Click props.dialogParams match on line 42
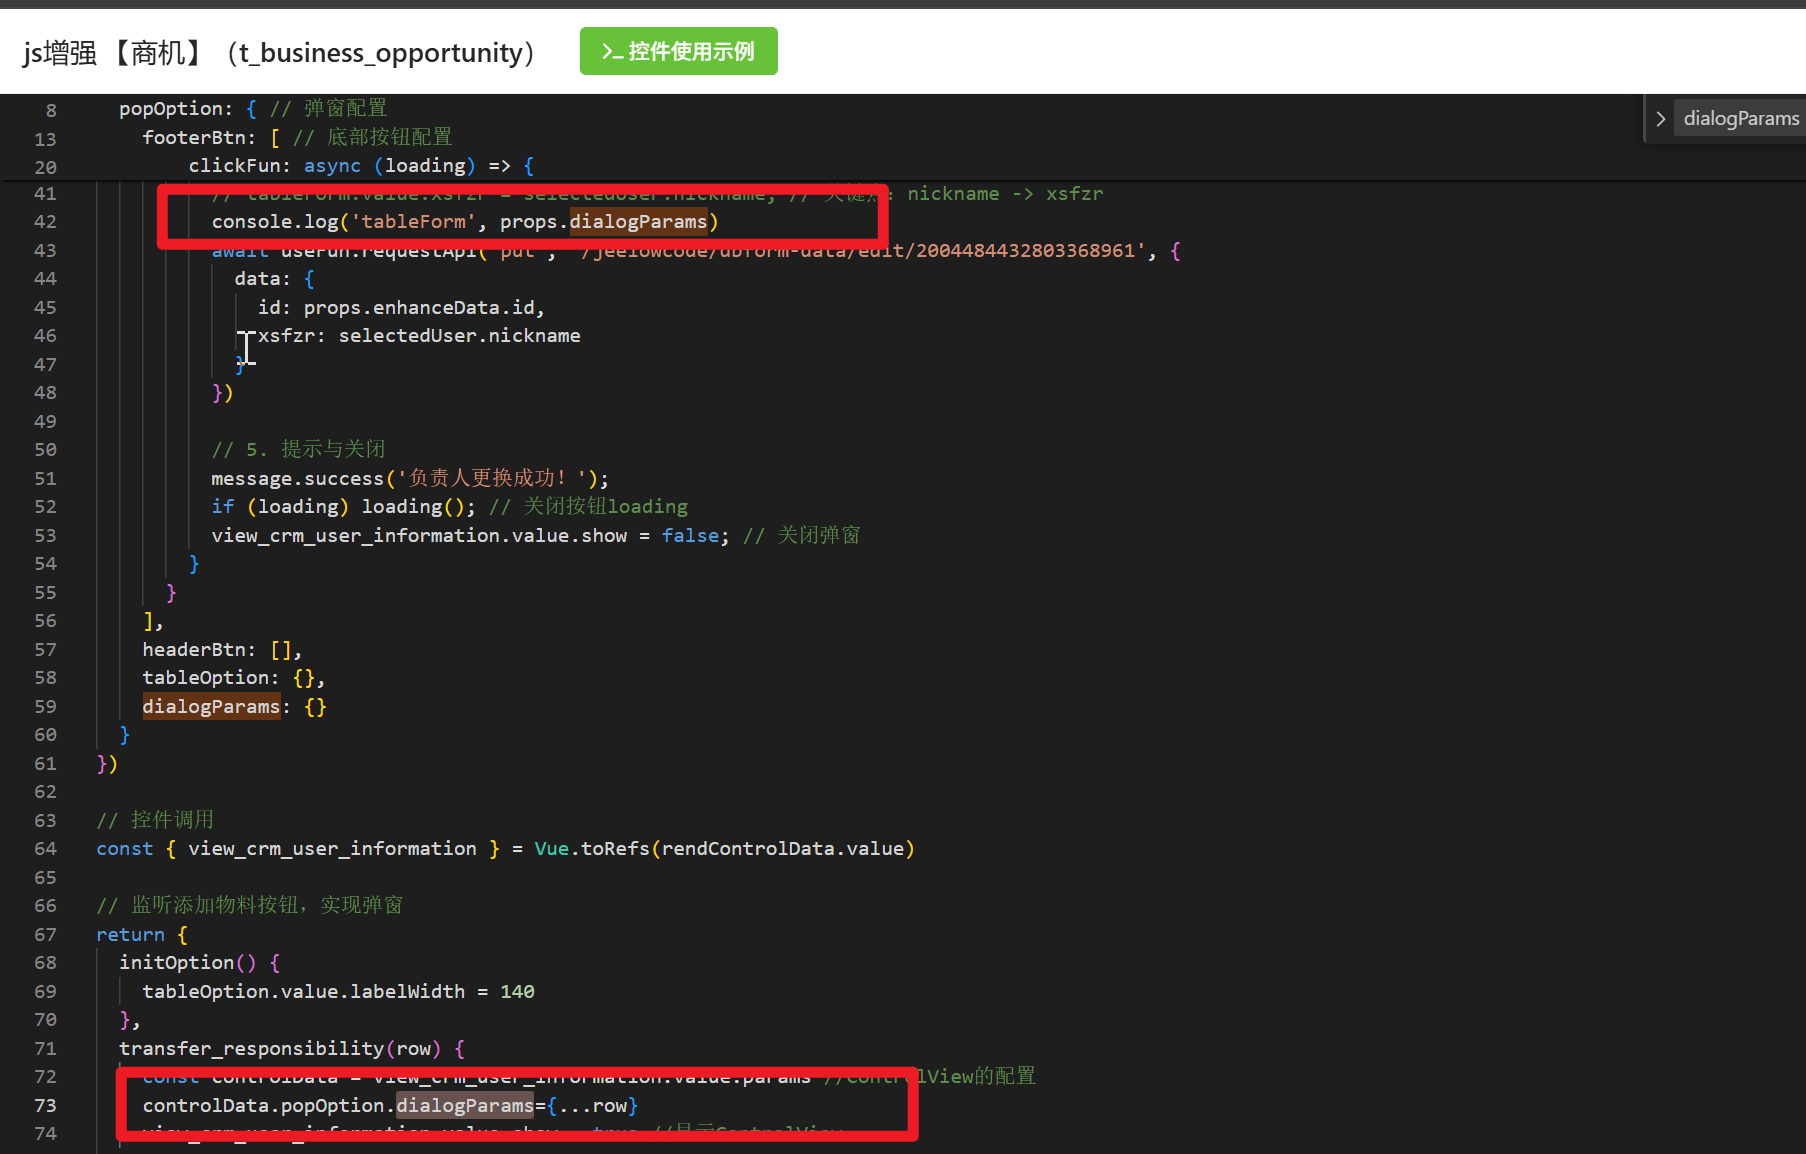Screen dimensions: 1806x1154 point(638,222)
